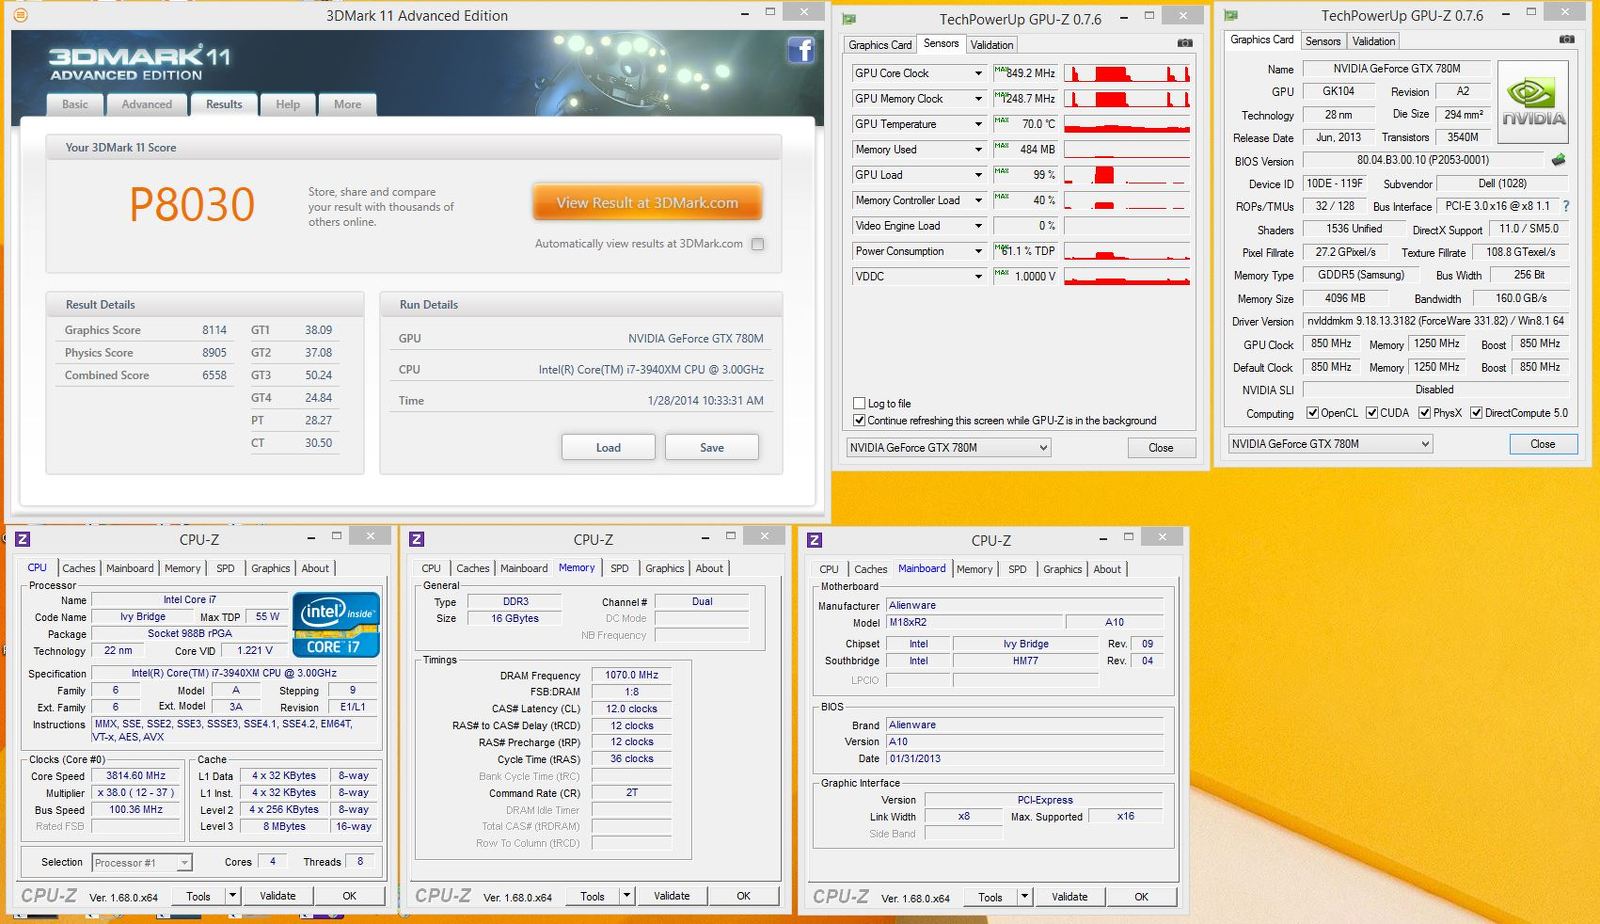1600x924 pixels.
Task: Click the MAX indicator on GPU Temperature value
Action: (x=1001, y=120)
